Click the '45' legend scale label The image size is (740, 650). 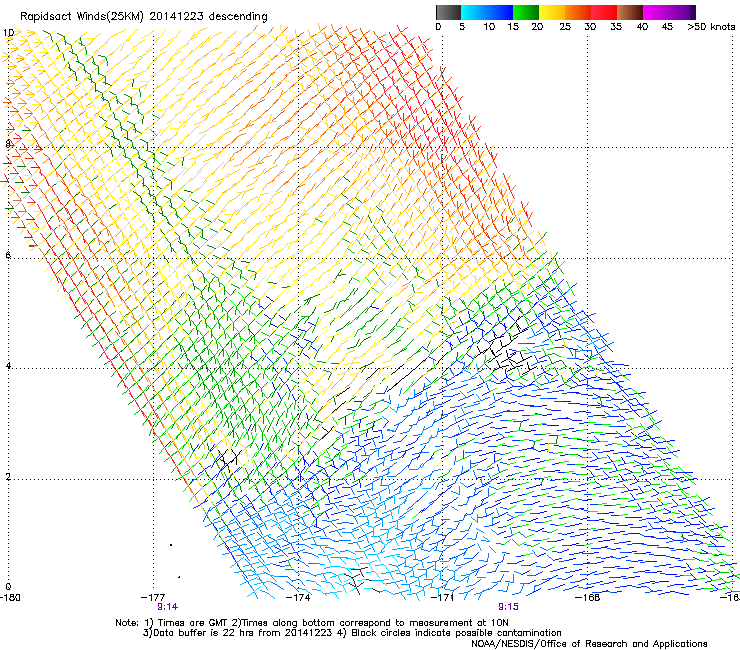[667, 27]
